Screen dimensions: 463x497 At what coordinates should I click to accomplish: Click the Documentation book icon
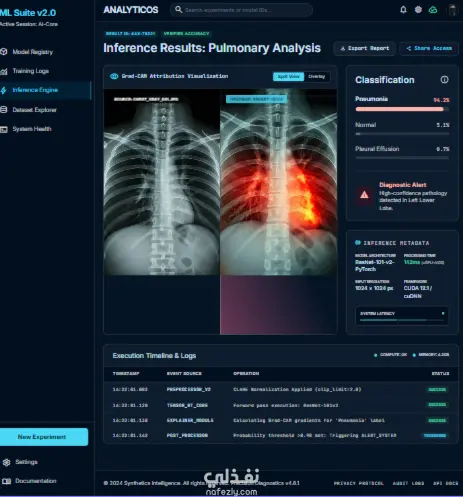tap(6, 481)
